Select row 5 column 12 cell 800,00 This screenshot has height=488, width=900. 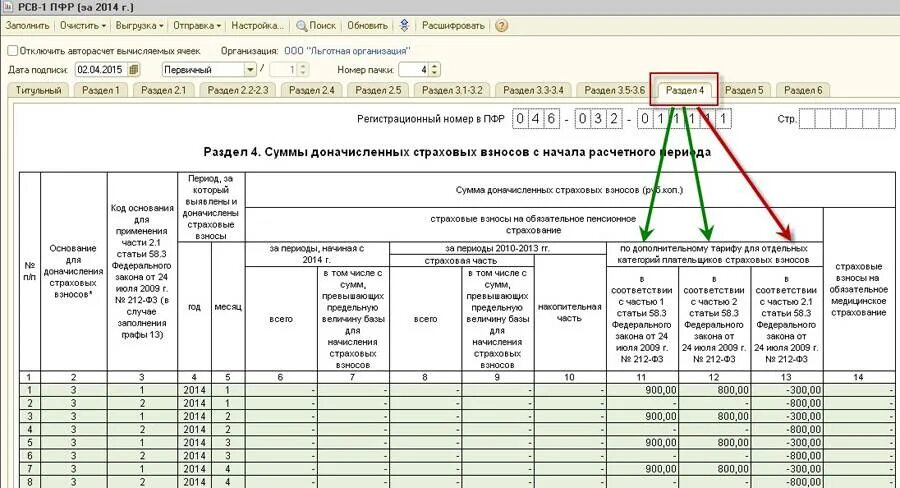715,443
